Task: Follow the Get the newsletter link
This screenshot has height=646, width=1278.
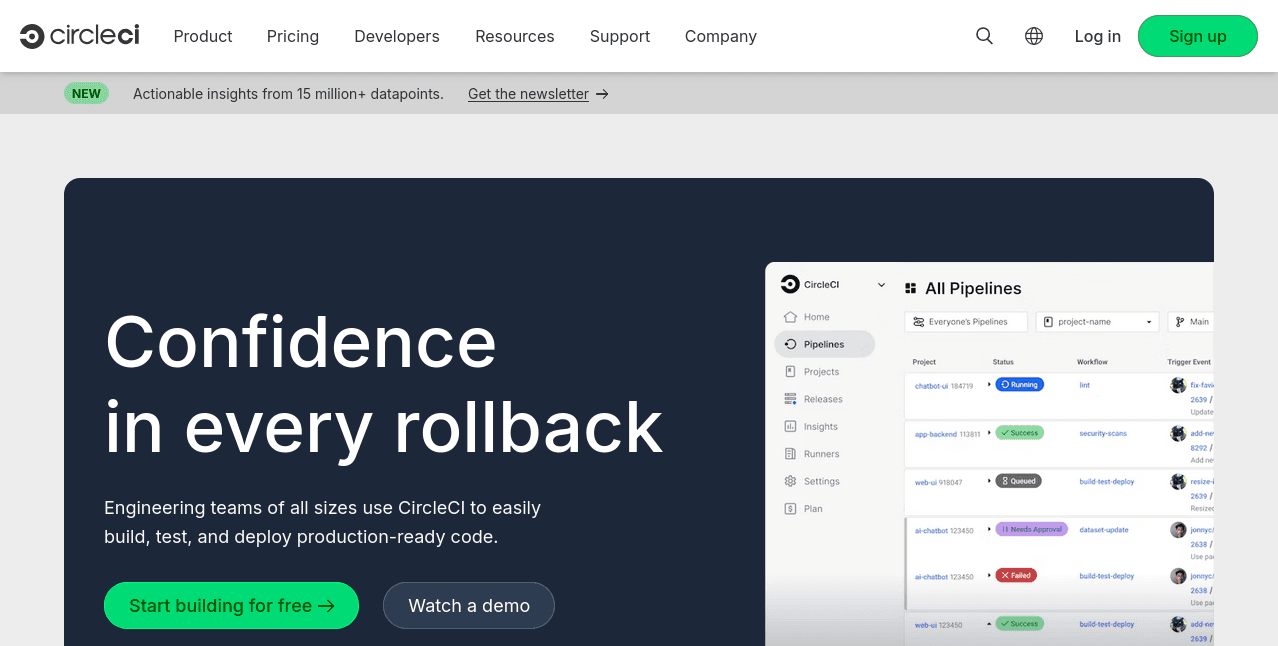Action: (528, 94)
